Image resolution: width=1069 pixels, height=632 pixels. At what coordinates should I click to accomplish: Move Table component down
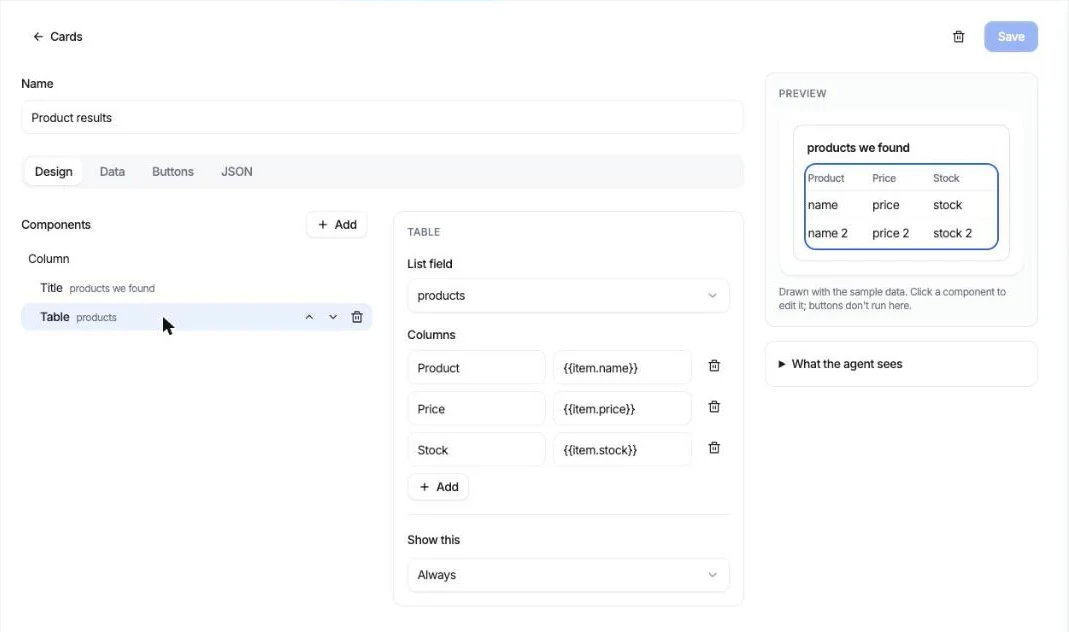333,317
